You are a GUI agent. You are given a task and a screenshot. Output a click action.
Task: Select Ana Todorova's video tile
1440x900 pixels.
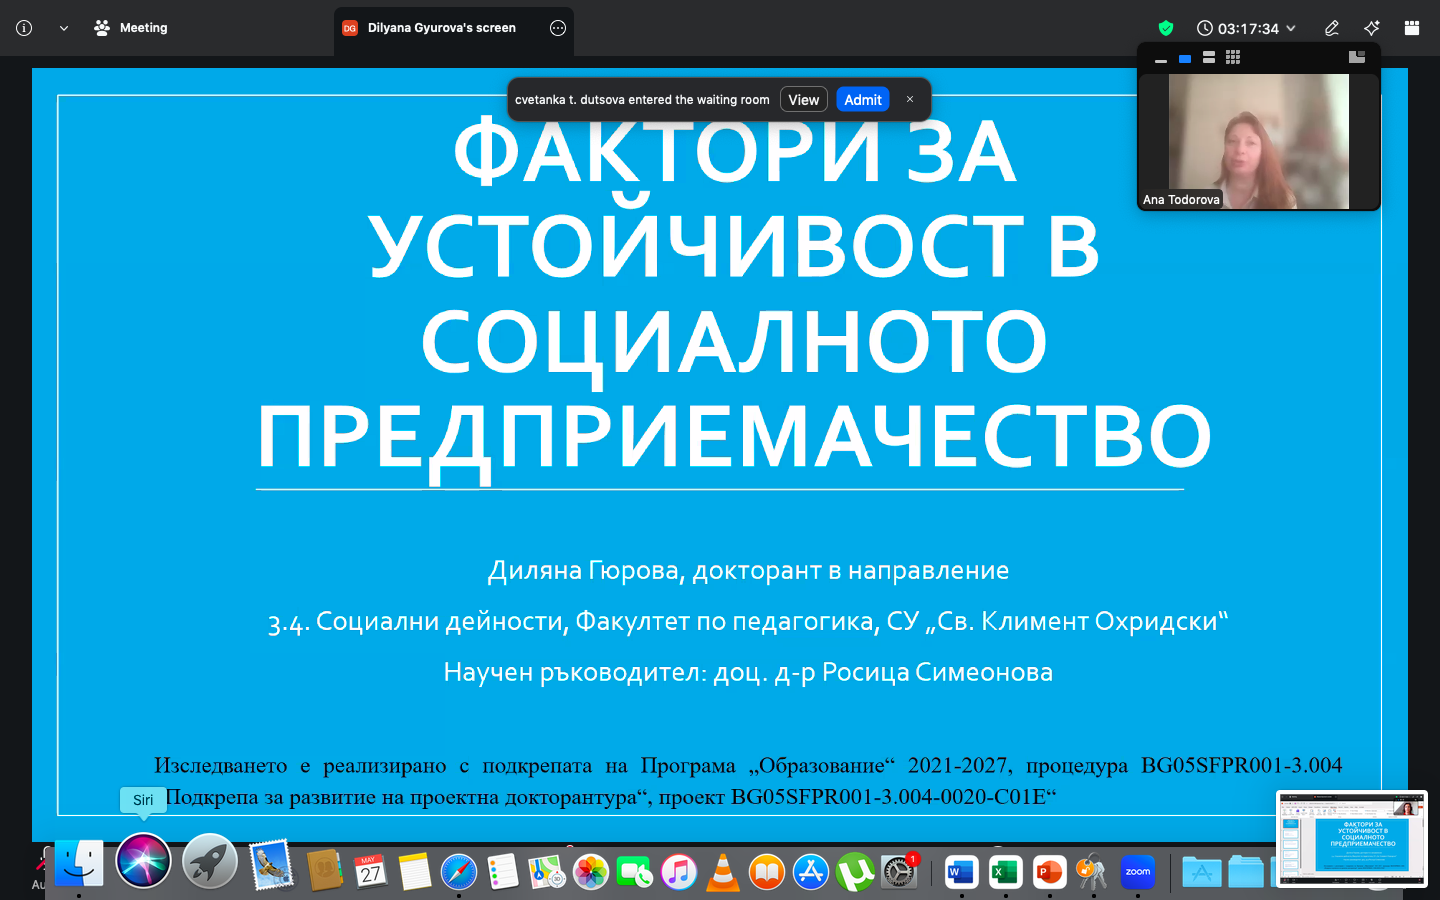(1259, 141)
